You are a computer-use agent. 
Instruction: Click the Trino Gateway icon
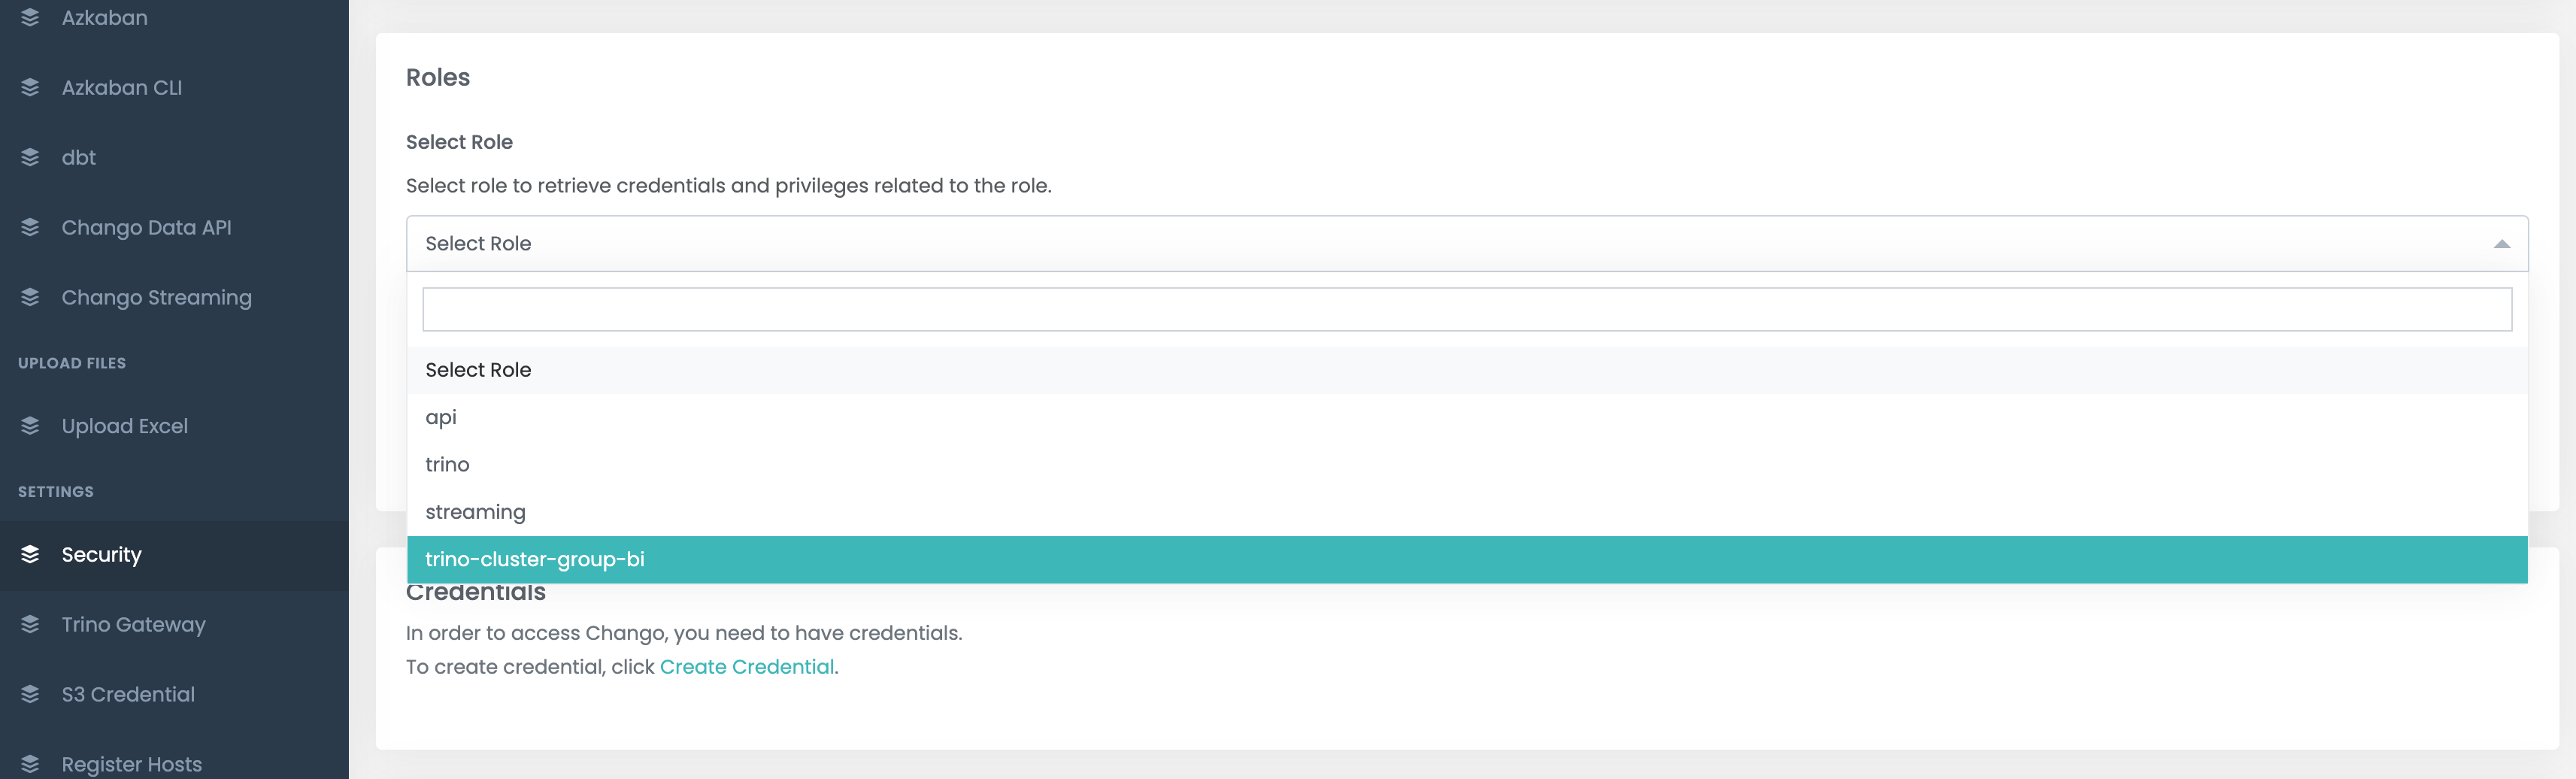coord(30,623)
